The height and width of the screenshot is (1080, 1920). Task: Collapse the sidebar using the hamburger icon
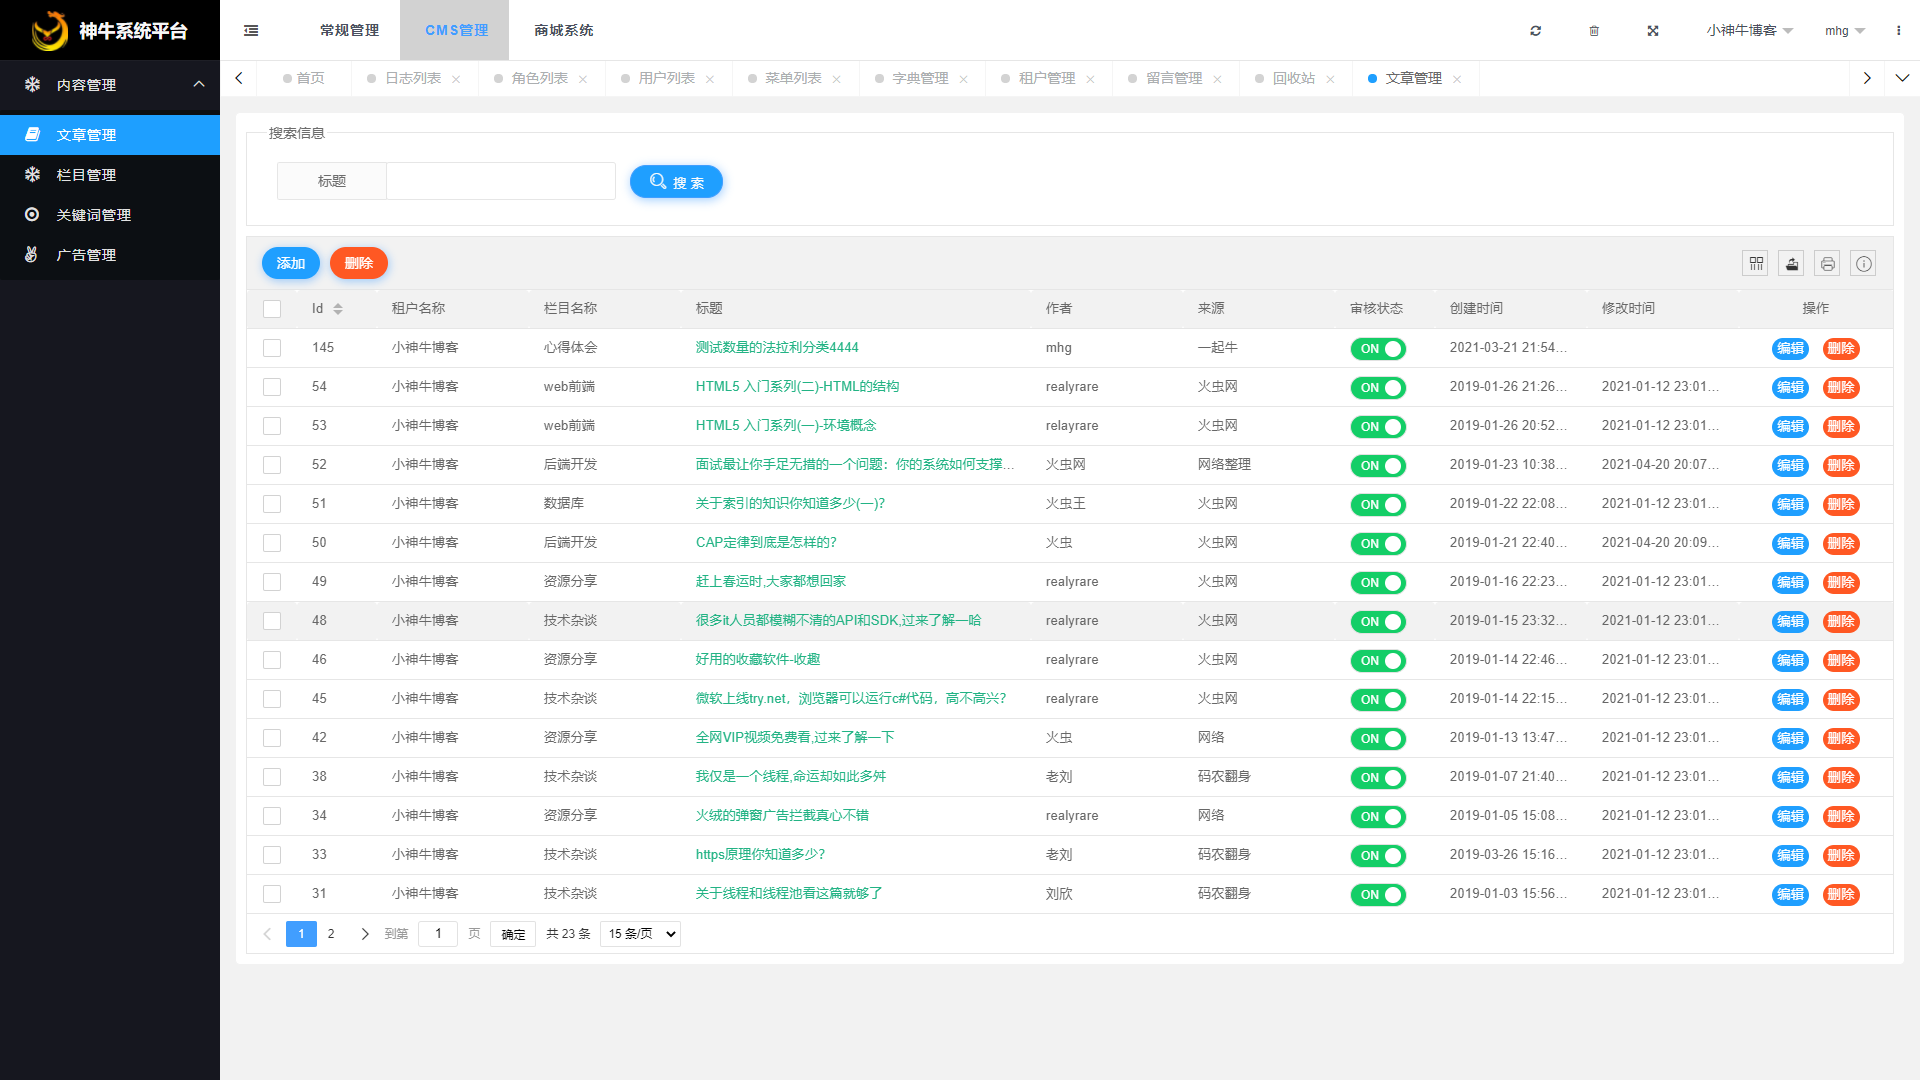[250, 31]
